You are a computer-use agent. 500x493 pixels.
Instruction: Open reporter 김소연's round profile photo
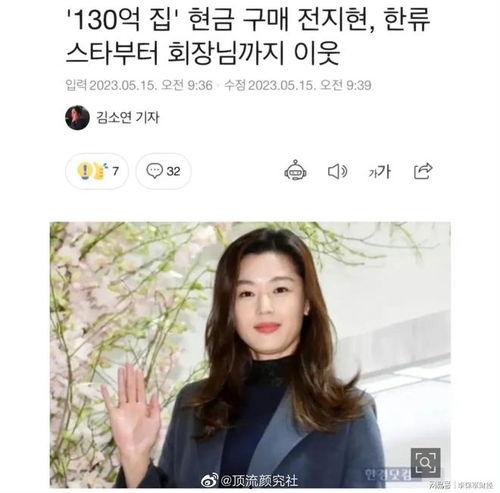click(x=77, y=117)
